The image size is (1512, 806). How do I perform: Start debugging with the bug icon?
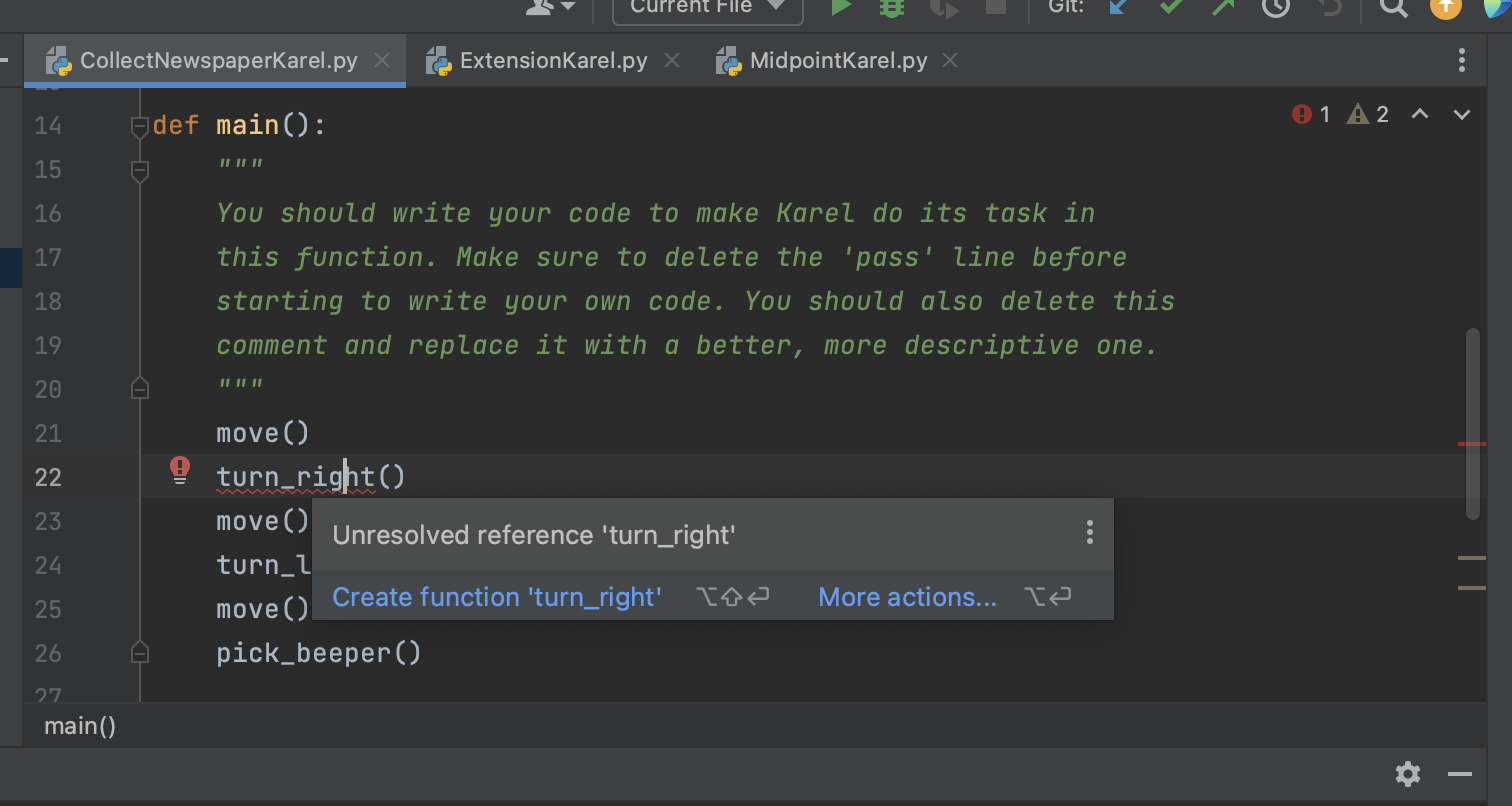coord(891,7)
